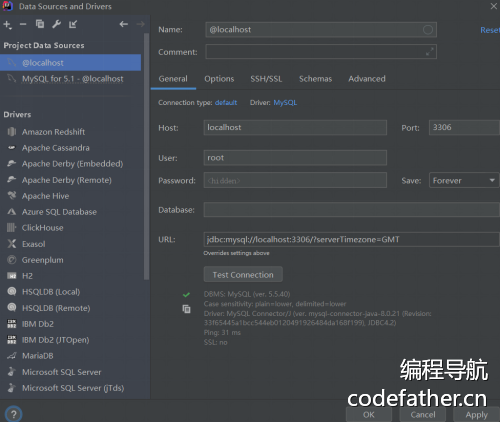Change connection type via default link
This screenshot has width=500, height=423.
[226, 102]
